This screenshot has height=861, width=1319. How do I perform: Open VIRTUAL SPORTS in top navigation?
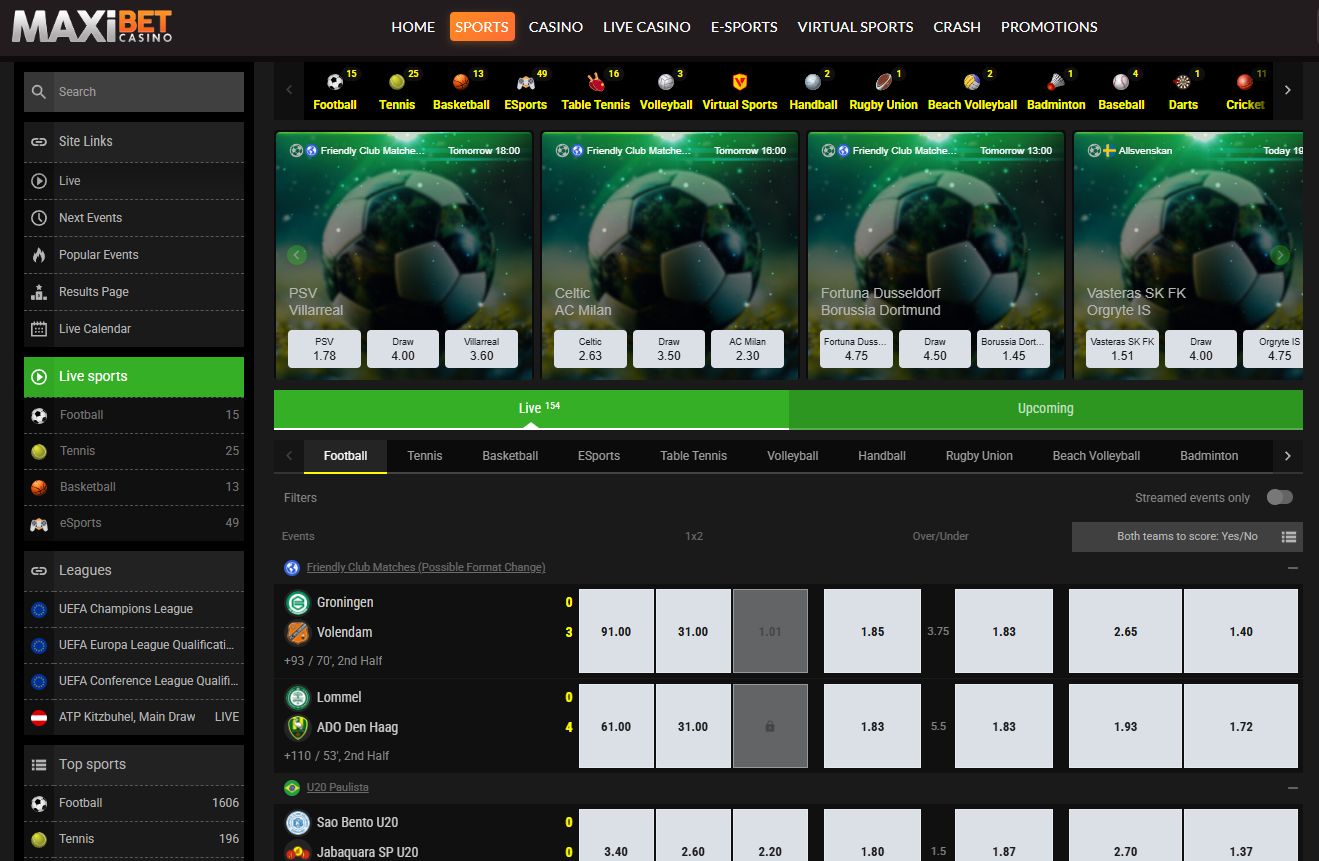coord(855,27)
